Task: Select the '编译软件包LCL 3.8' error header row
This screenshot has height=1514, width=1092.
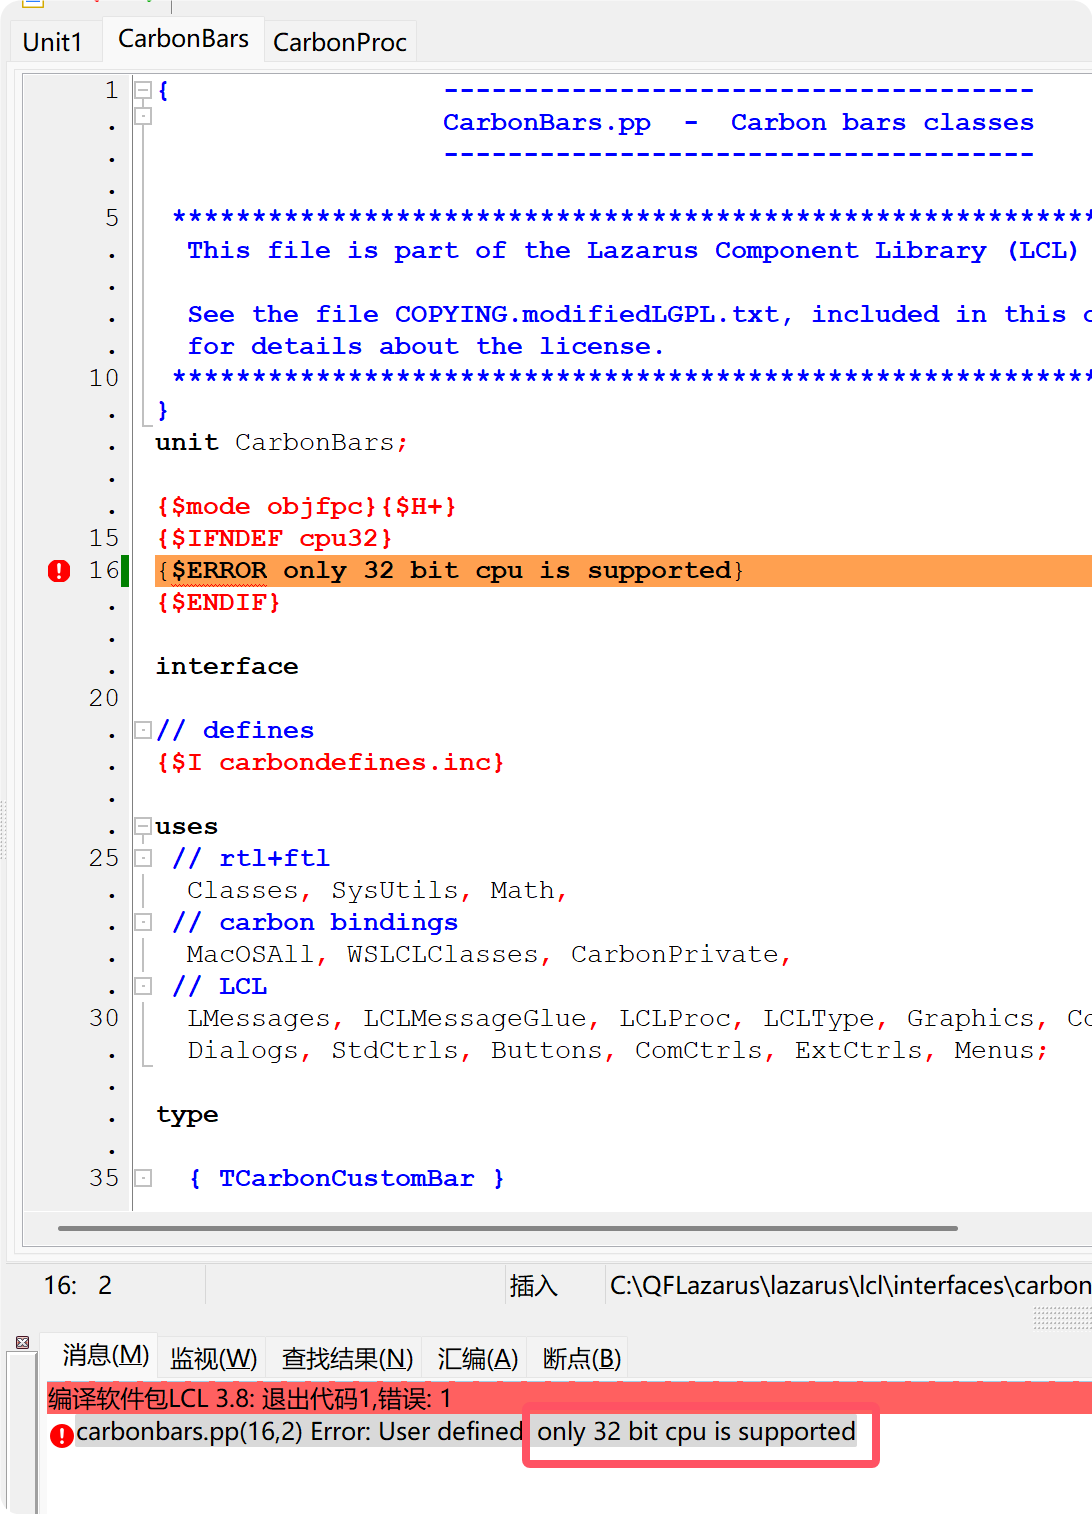Action: click(569, 1397)
